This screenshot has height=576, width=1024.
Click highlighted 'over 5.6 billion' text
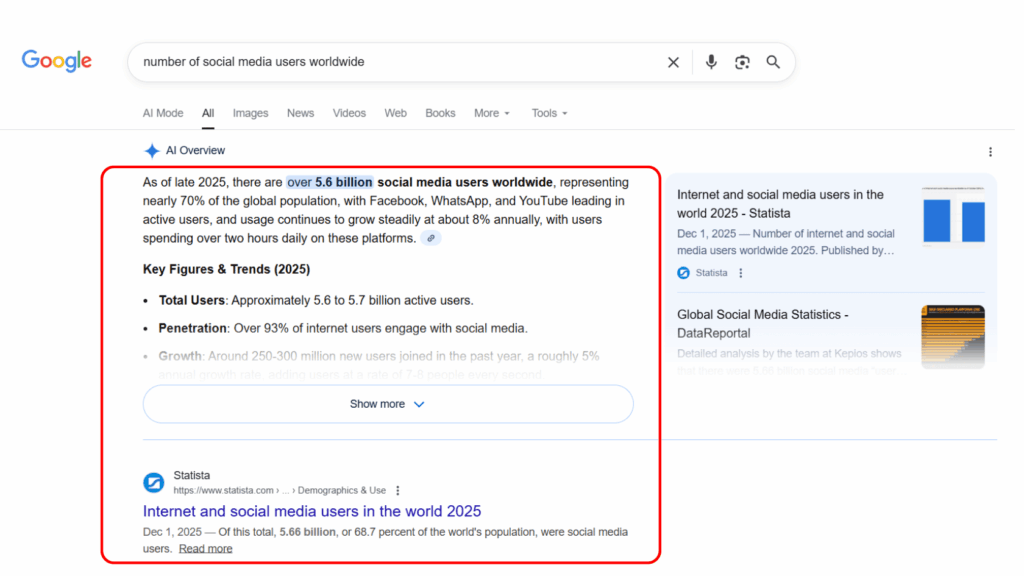point(330,182)
